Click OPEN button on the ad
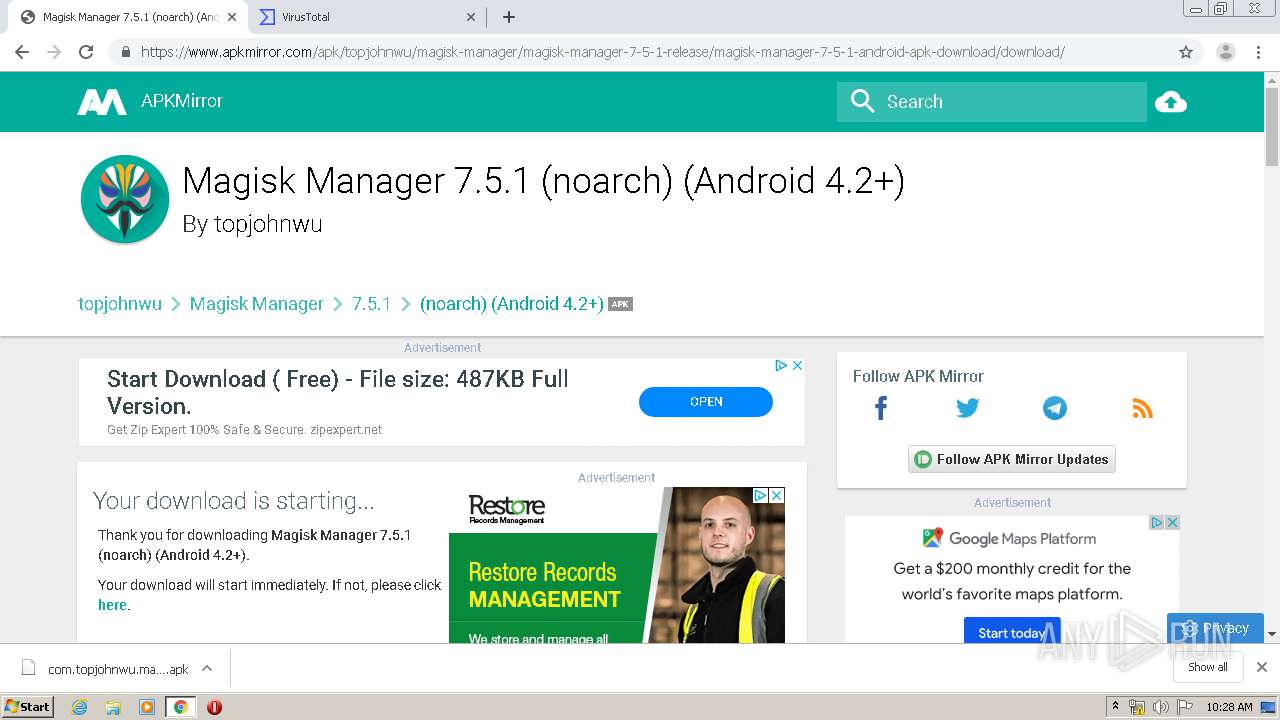1280x720 pixels. click(706, 401)
